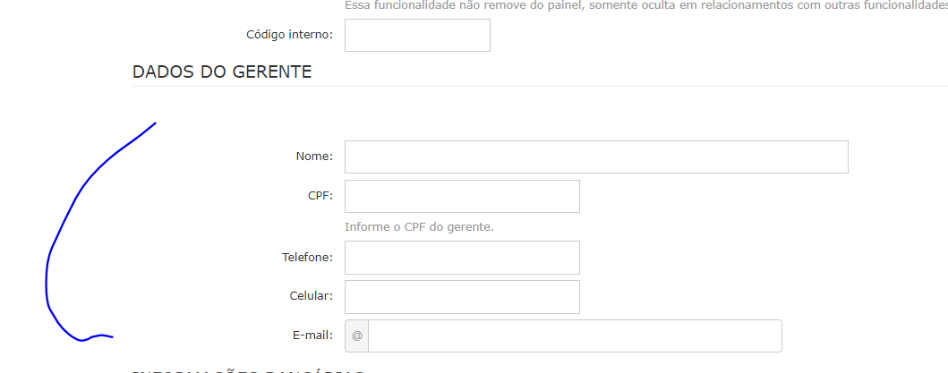Click the "E-mail:" label text
Screen dimensions: 948x373
(313, 335)
